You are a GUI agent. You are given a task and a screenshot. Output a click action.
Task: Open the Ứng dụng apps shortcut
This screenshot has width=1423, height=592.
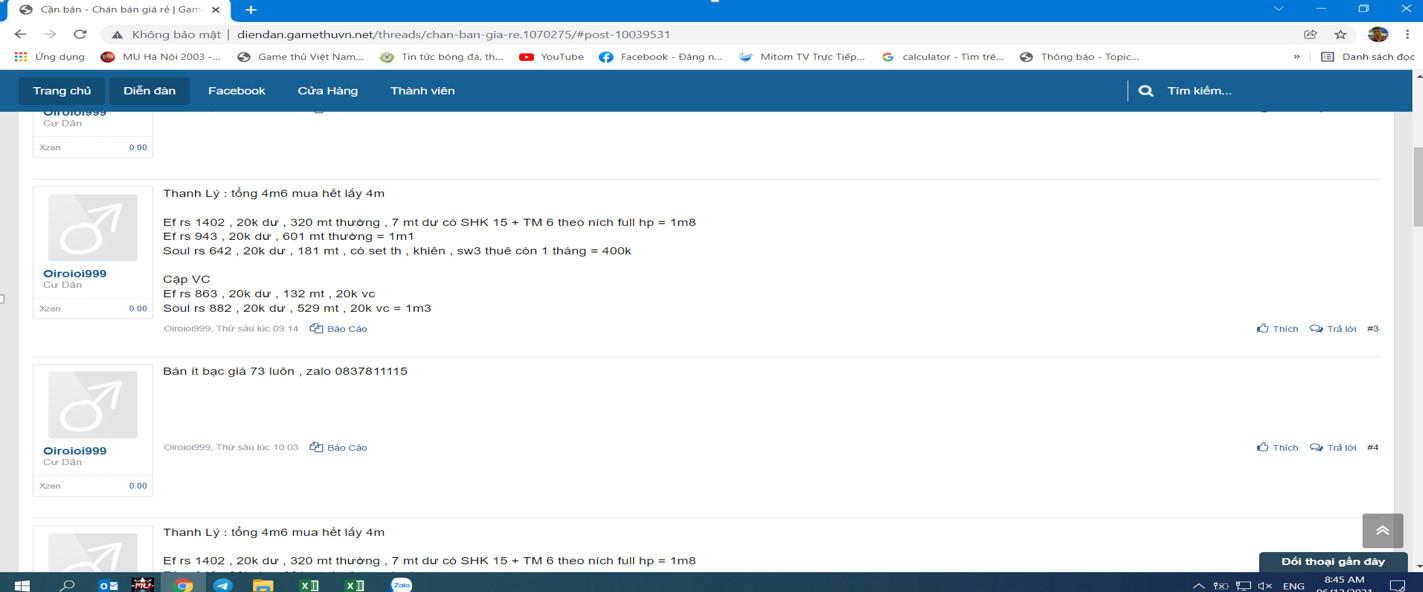coord(49,57)
